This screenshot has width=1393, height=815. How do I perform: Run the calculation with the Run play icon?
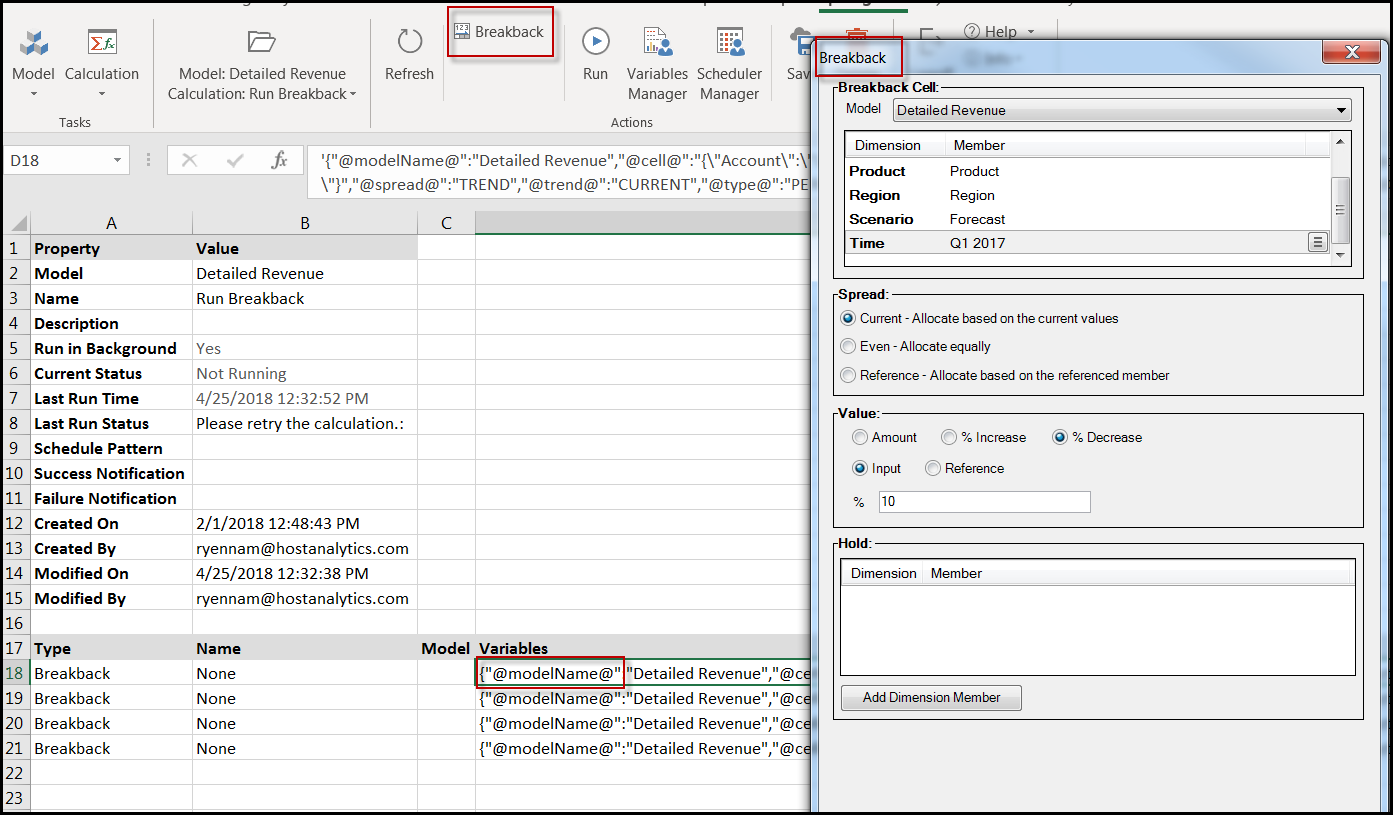click(x=596, y=41)
